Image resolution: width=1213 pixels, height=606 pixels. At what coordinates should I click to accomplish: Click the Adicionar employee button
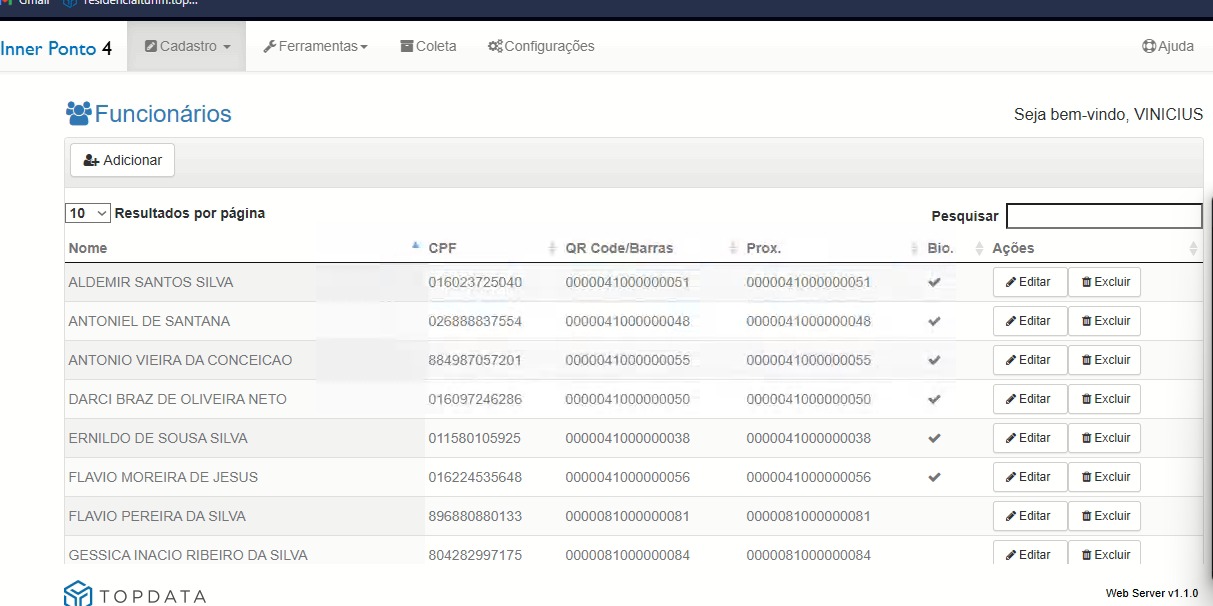(x=122, y=160)
